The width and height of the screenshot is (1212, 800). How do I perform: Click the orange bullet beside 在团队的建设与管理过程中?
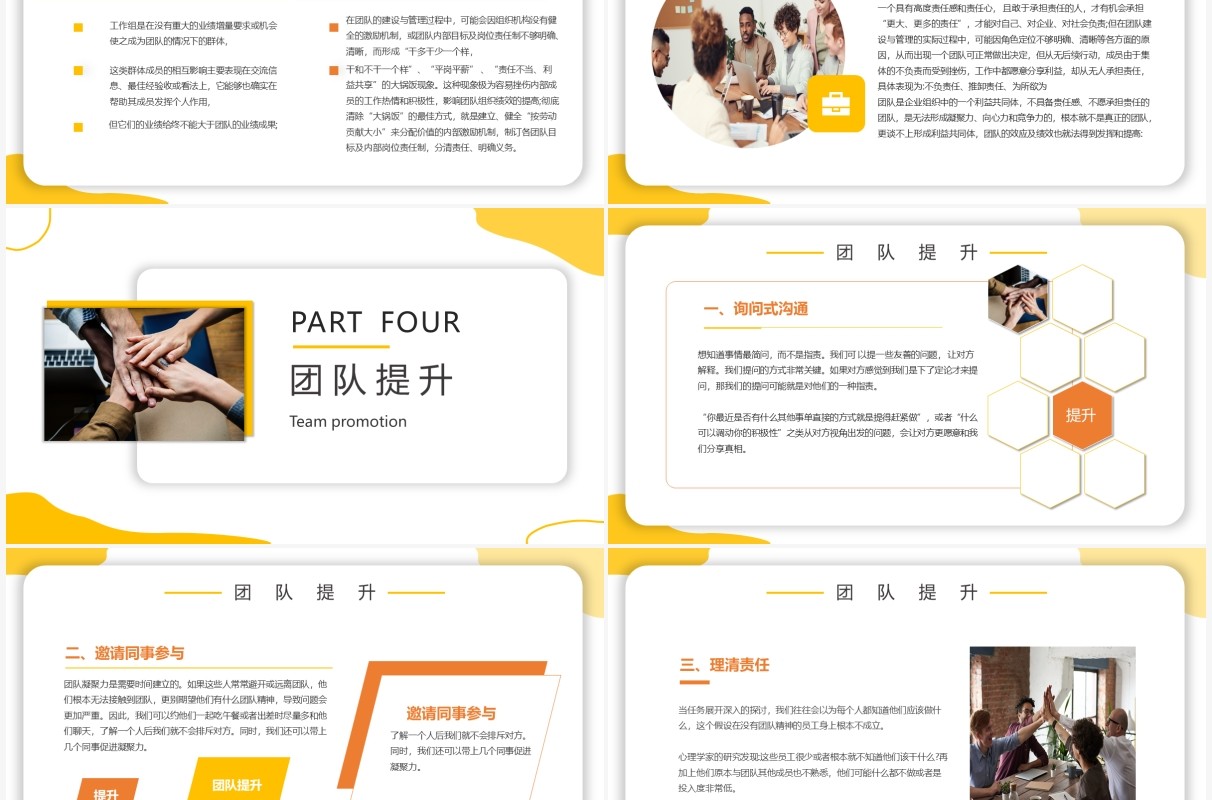coord(334,28)
